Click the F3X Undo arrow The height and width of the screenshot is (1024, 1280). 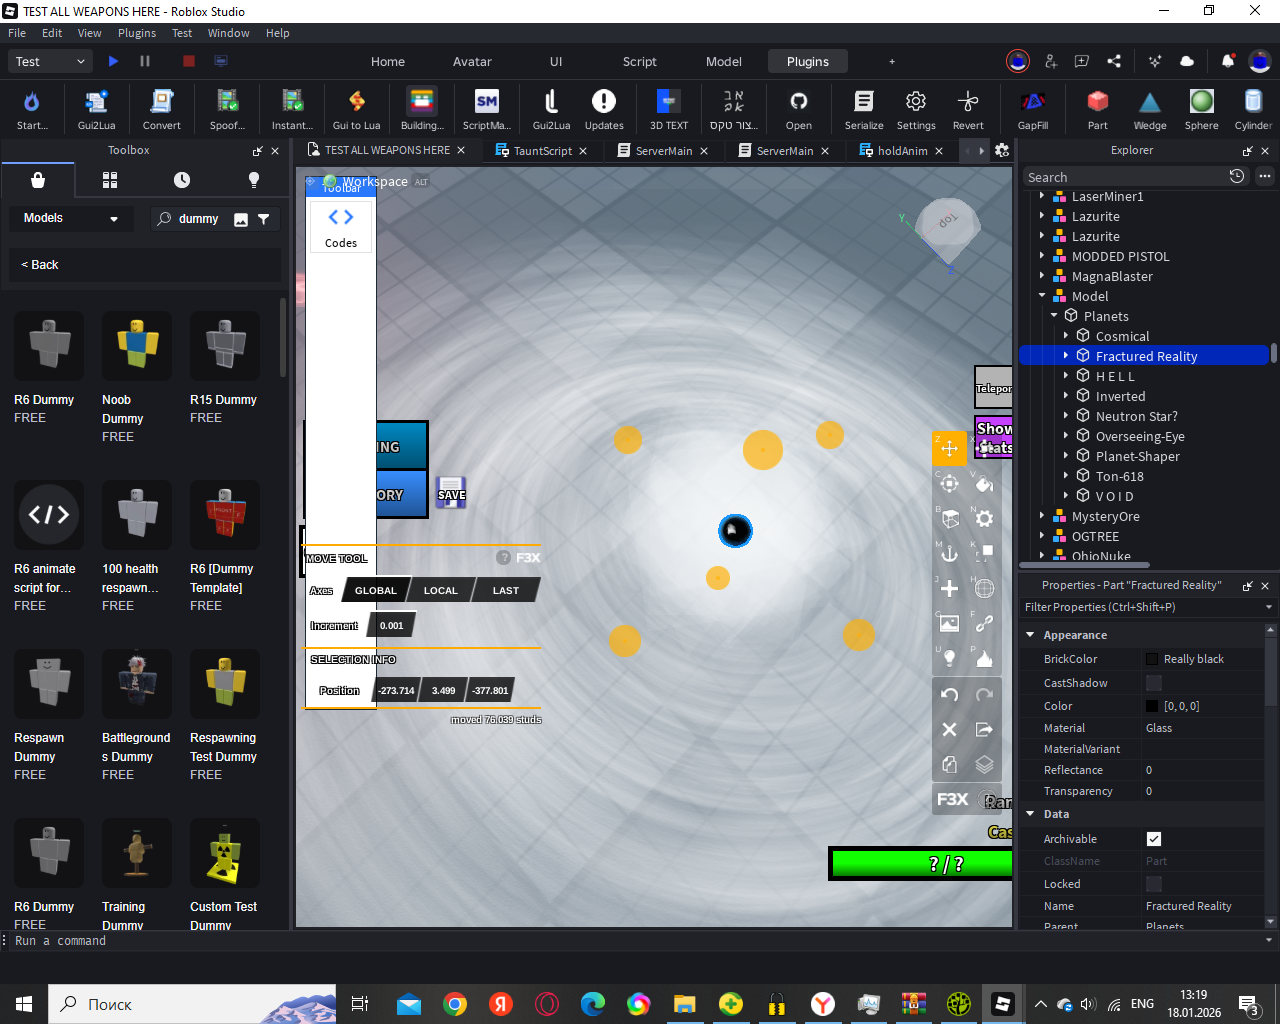pyautogui.click(x=949, y=695)
